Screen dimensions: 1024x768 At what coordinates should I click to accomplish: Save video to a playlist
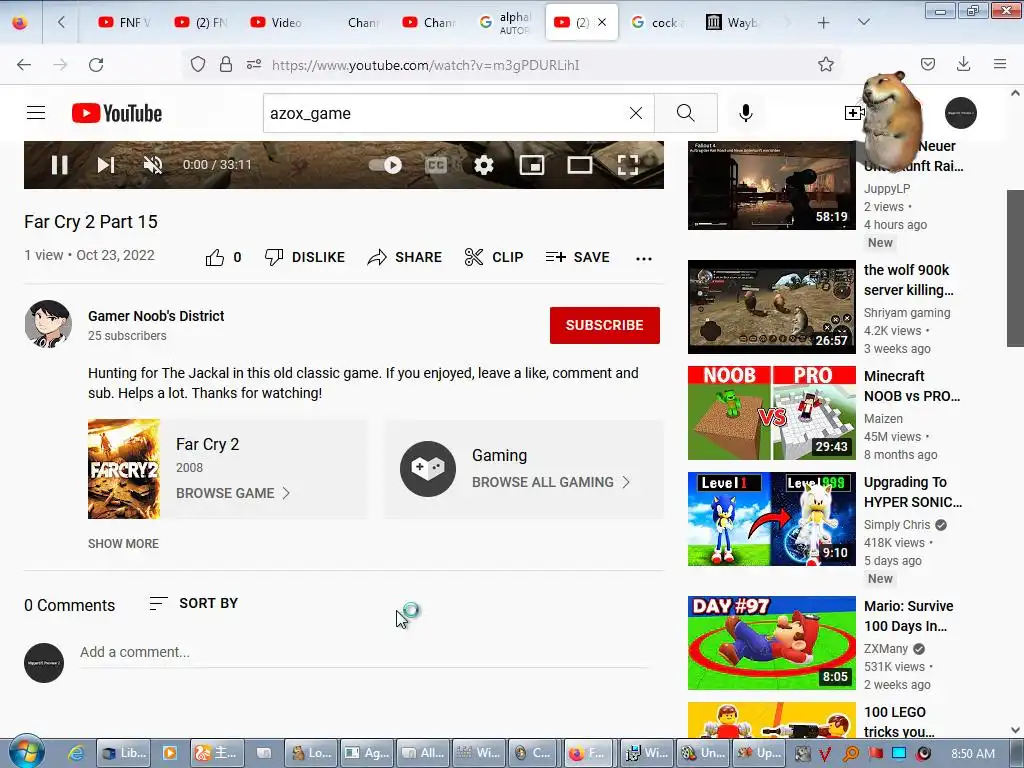pyautogui.click(x=577, y=257)
